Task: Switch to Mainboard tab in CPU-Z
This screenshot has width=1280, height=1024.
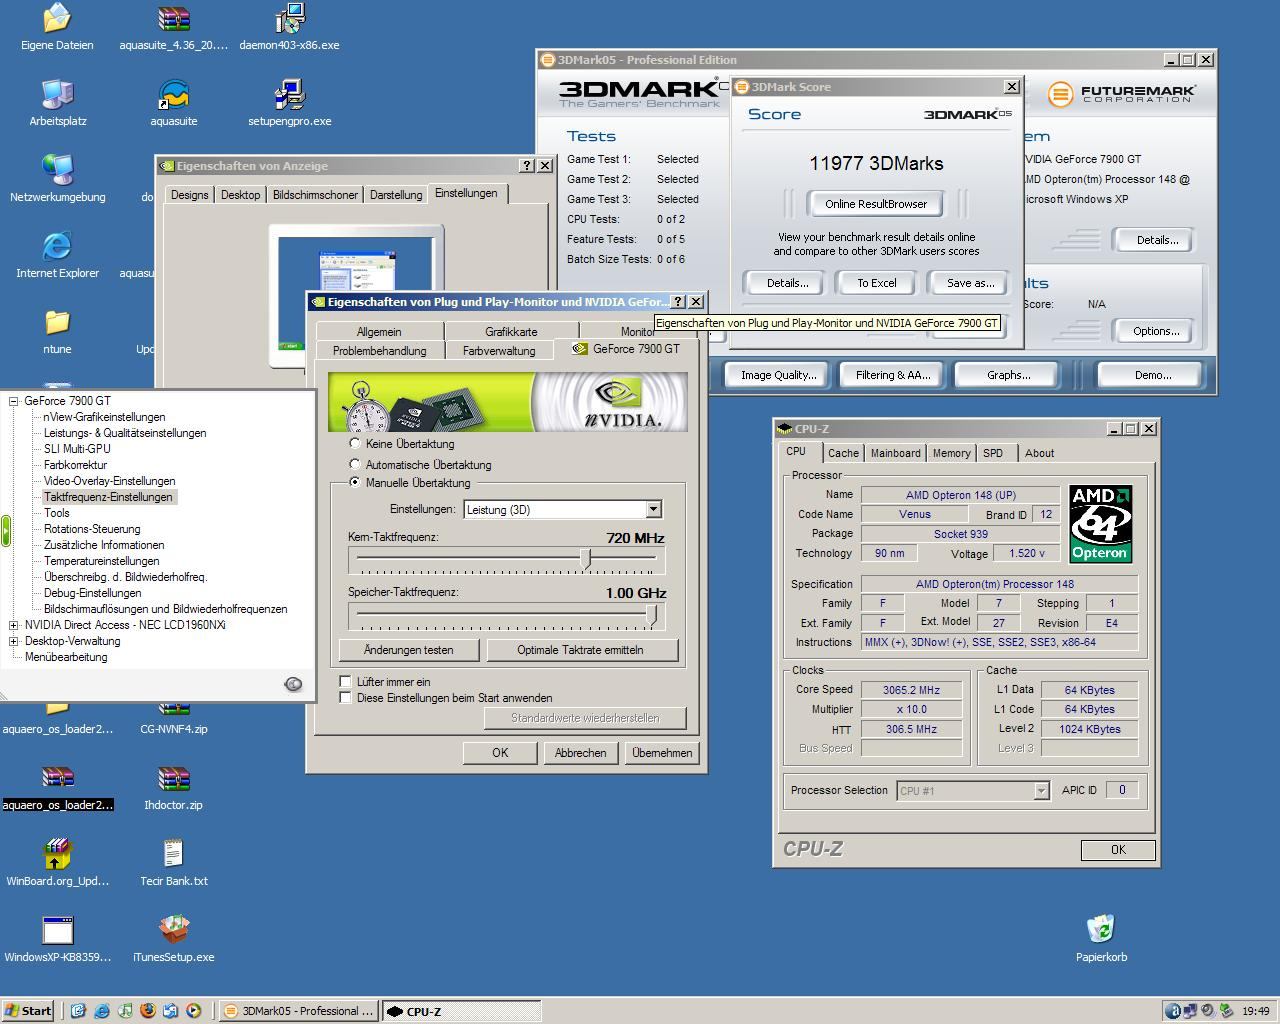Action: tap(895, 453)
